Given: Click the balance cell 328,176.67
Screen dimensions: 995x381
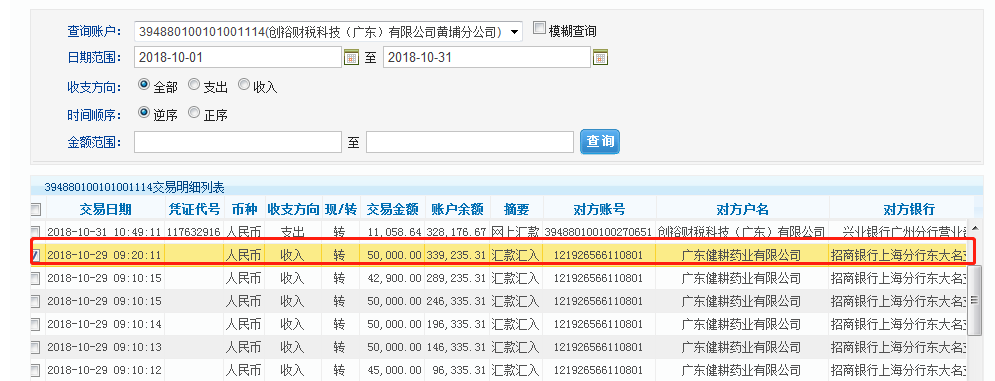Looking at the screenshot, I should click(x=457, y=232).
